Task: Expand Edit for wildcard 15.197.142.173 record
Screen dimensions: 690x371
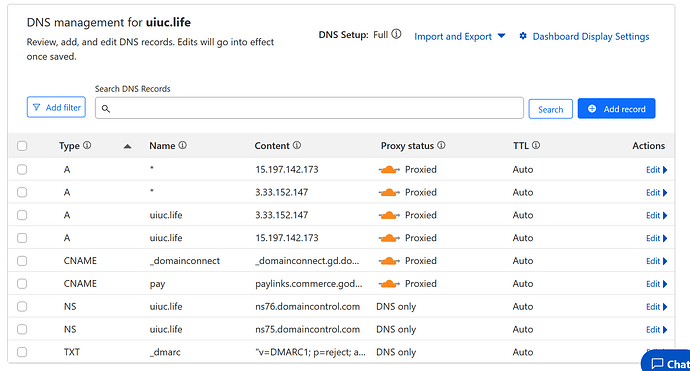Action: (x=657, y=170)
